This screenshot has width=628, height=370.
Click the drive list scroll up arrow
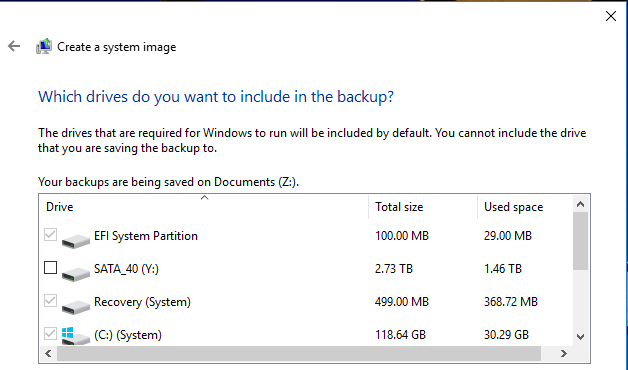click(580, 204)
